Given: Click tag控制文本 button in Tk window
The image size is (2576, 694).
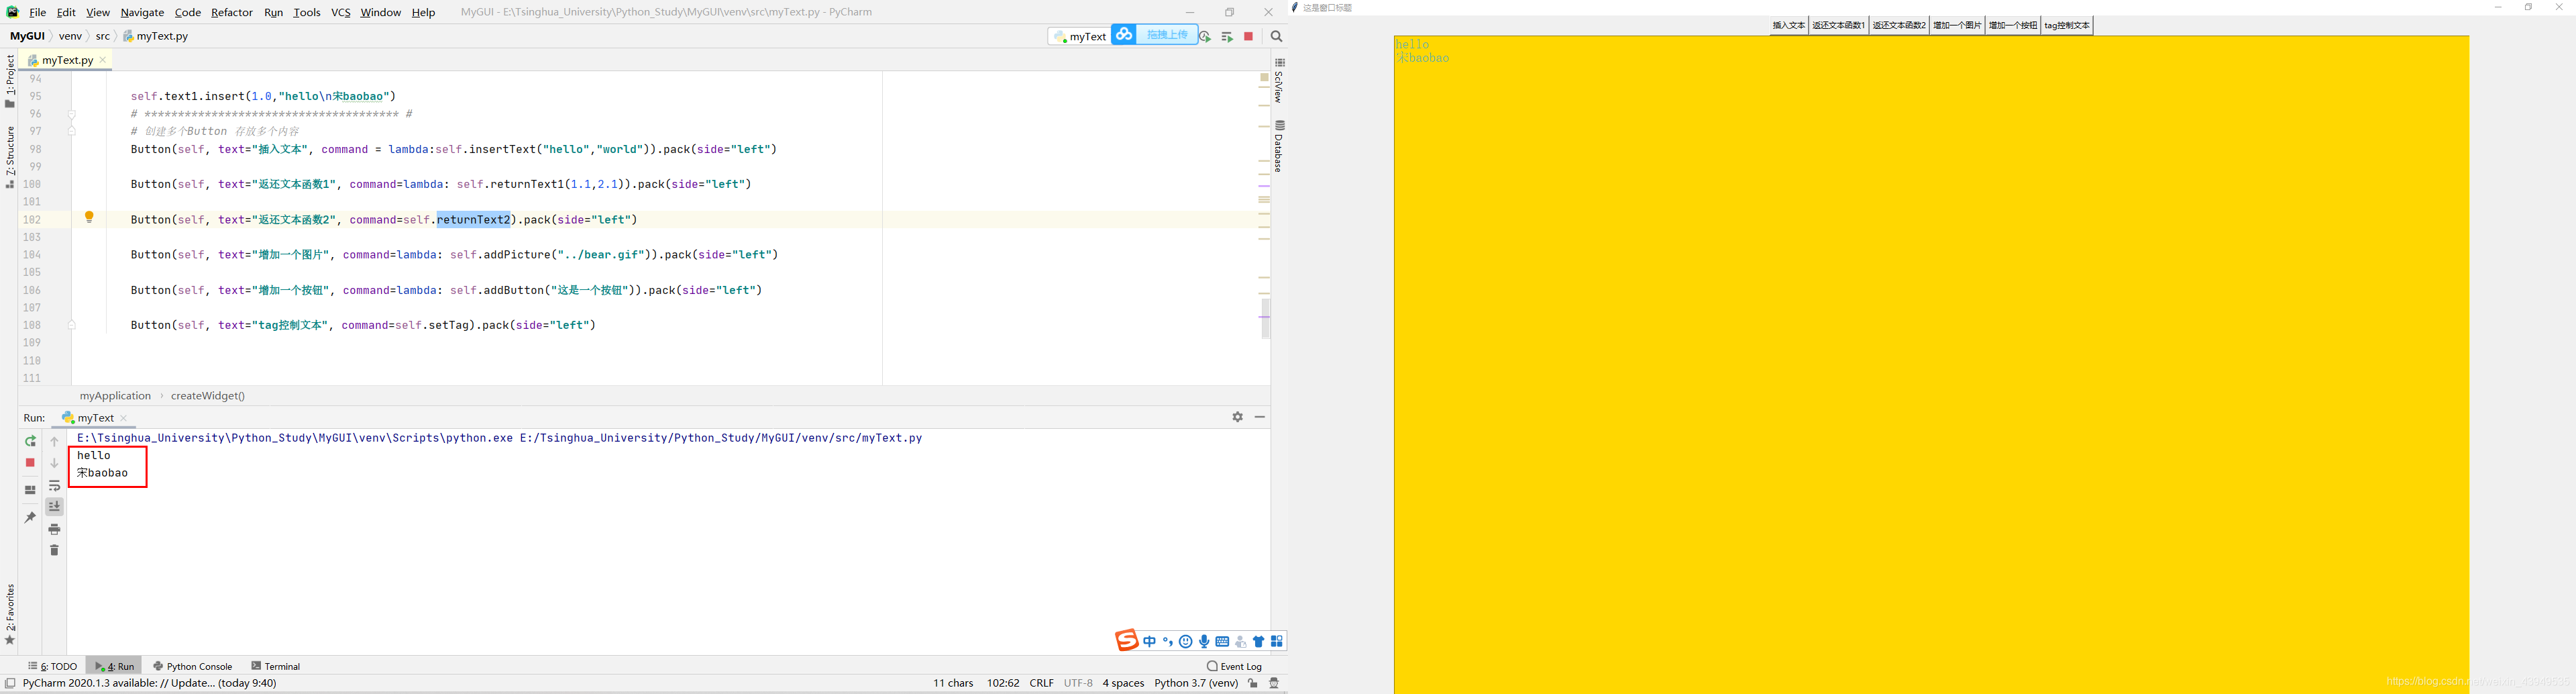Looking at the screenshot, I should click(x=2067, y=26).
